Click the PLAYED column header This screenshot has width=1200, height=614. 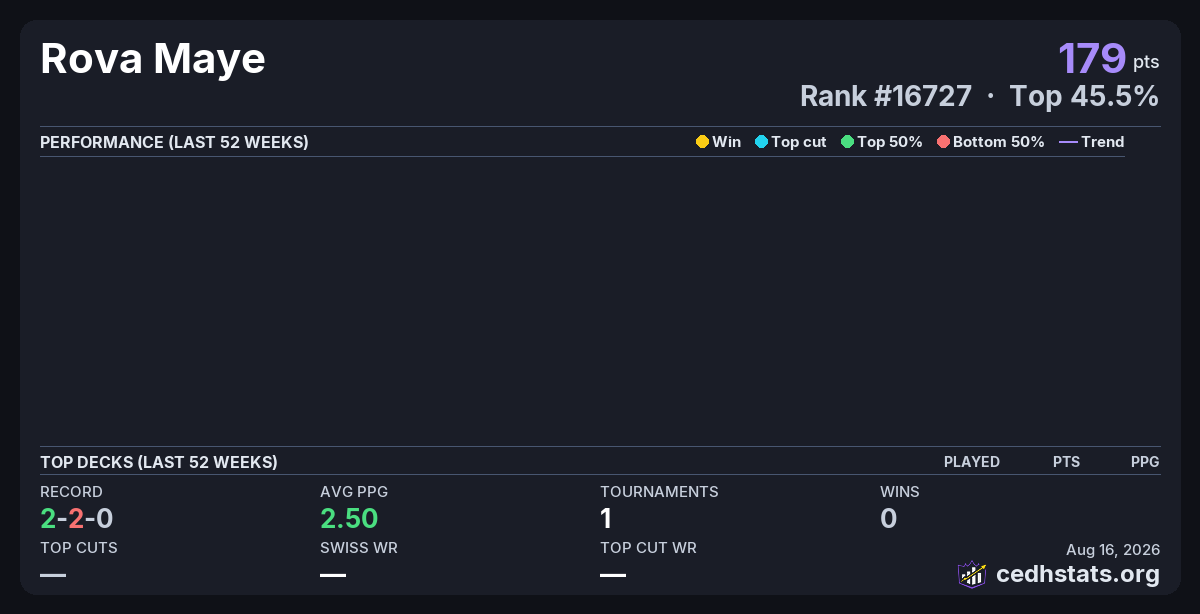[x=972, y=462]
